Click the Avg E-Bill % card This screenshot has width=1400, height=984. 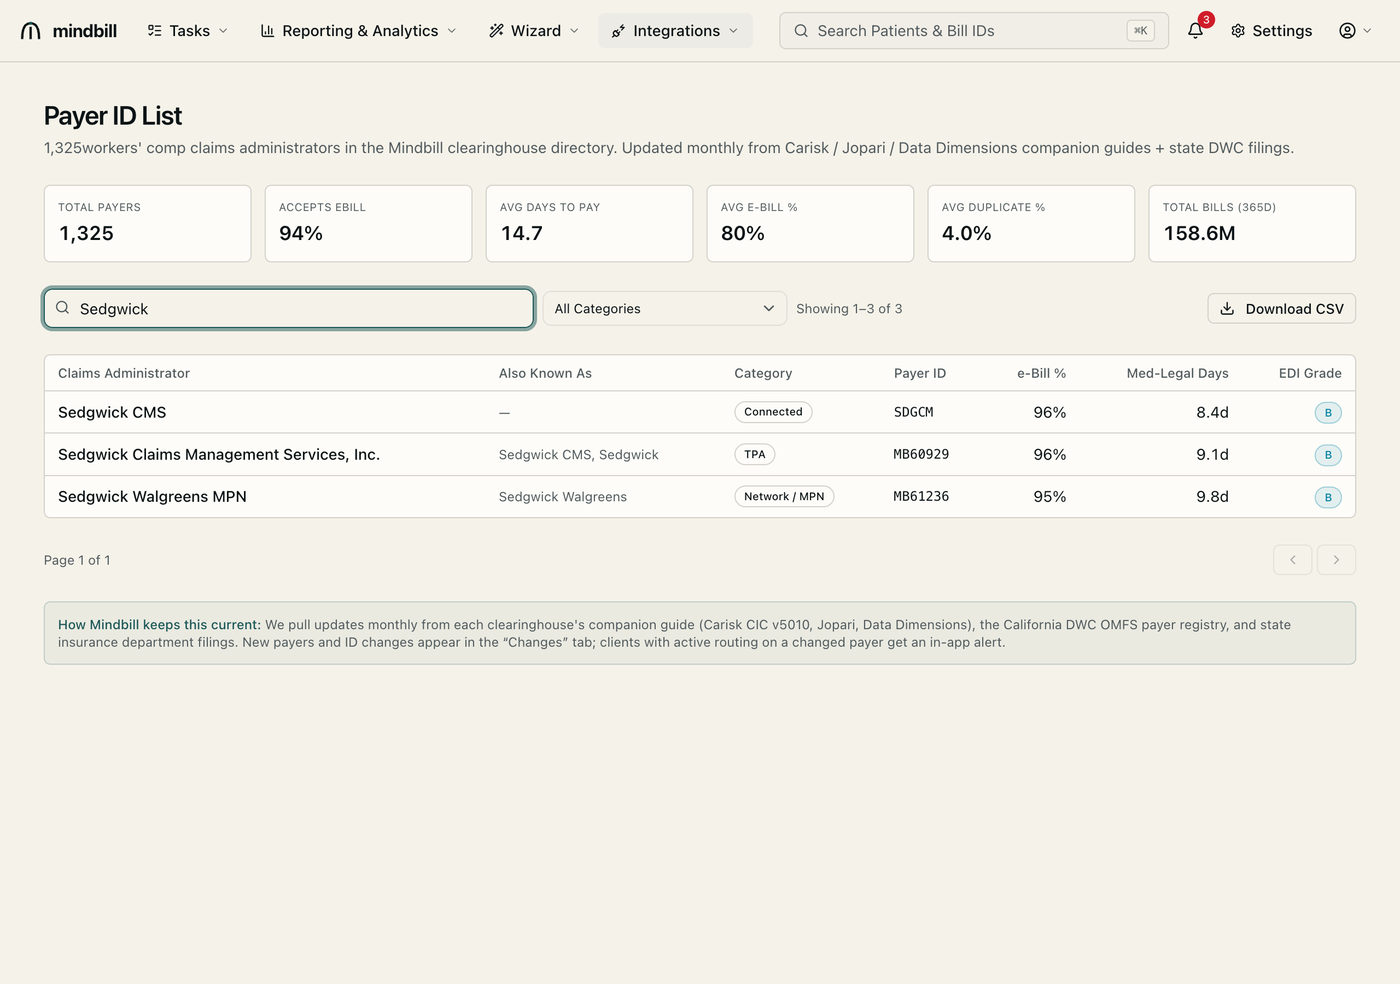point(810,223)
